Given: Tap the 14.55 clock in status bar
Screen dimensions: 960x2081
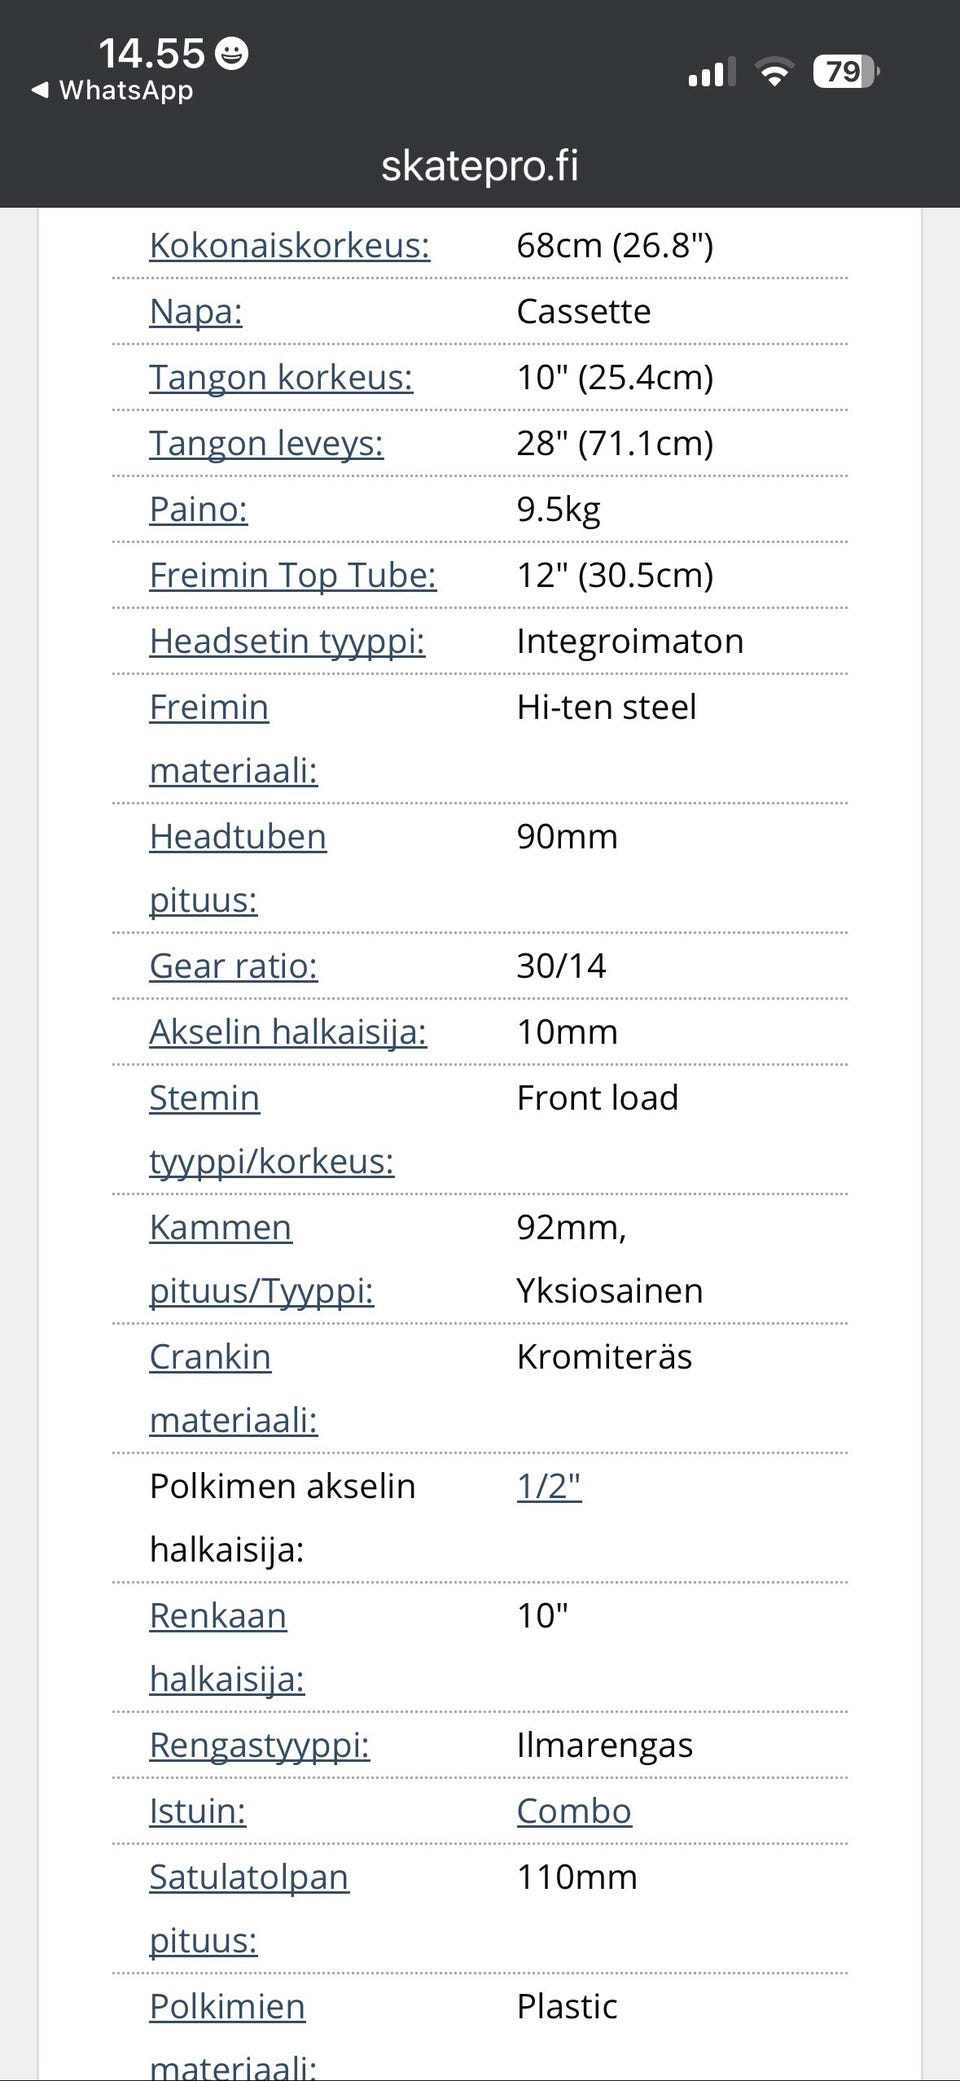Looking at the screenshot, I should (x=151, y=53).
